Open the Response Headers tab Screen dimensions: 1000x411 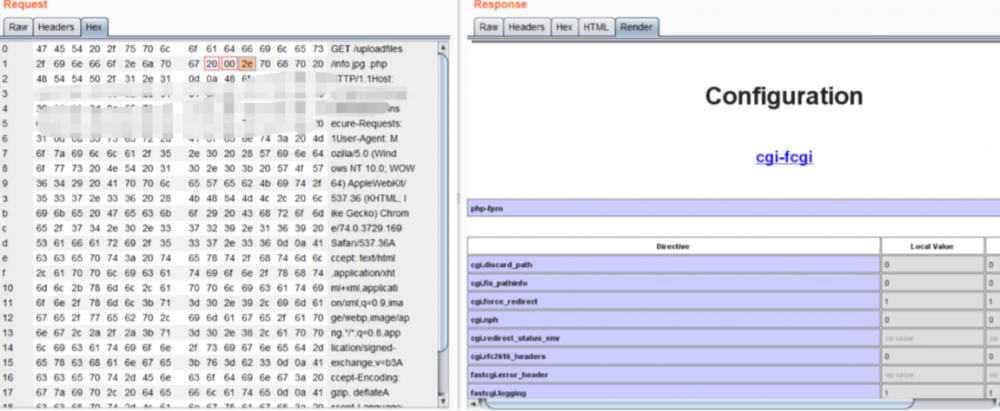(x=527, y=27)
